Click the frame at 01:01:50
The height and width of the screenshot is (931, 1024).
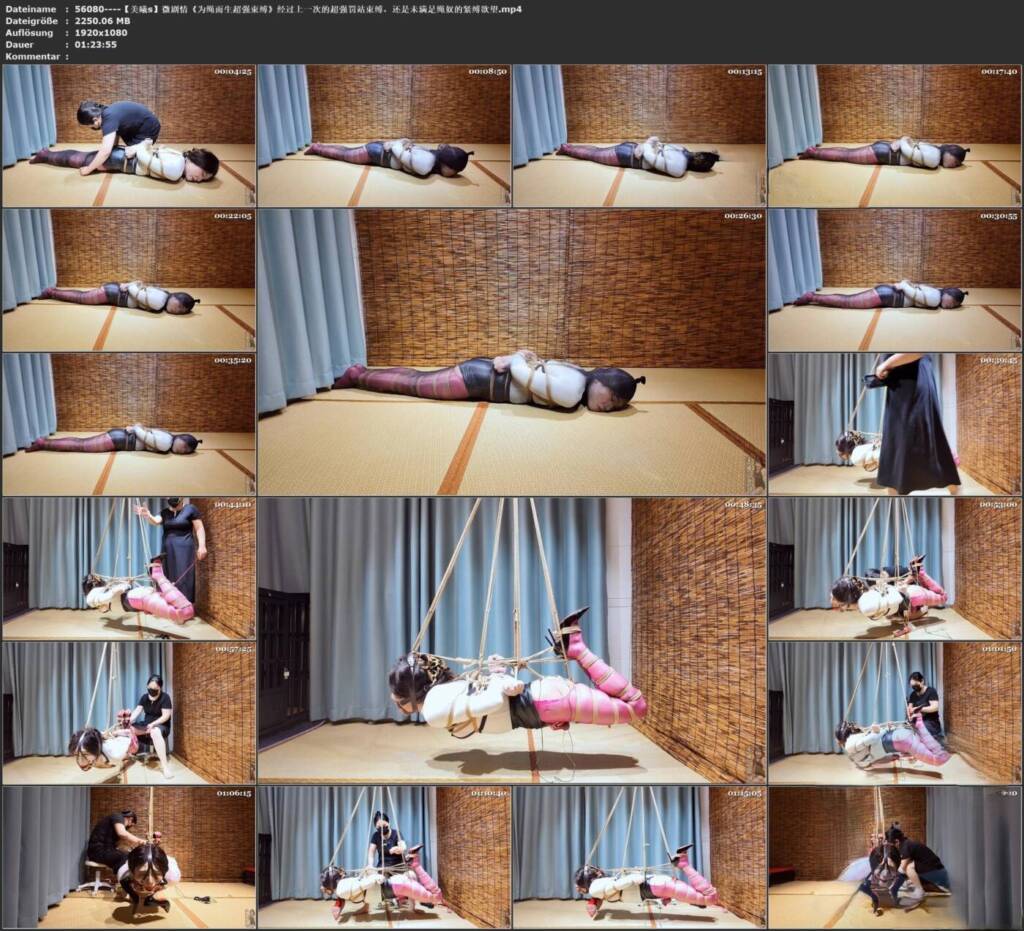click(x=895, y=713)
